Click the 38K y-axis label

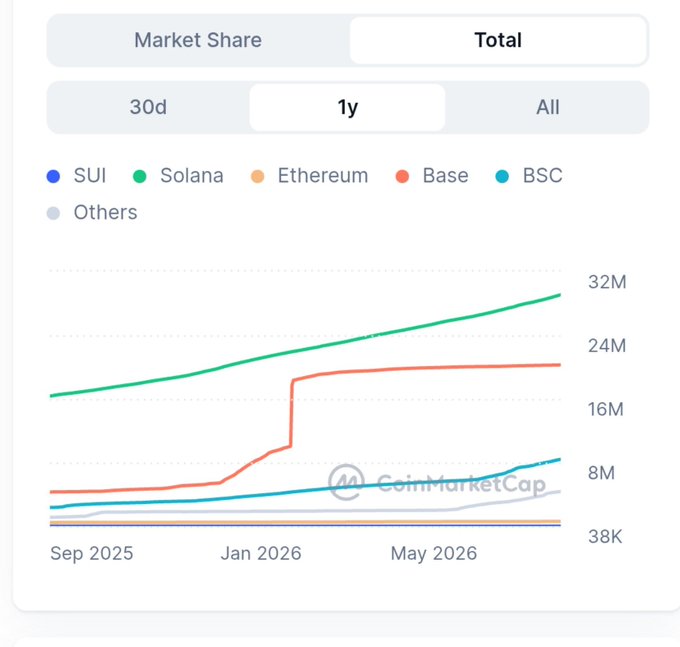tap(605, 537)
